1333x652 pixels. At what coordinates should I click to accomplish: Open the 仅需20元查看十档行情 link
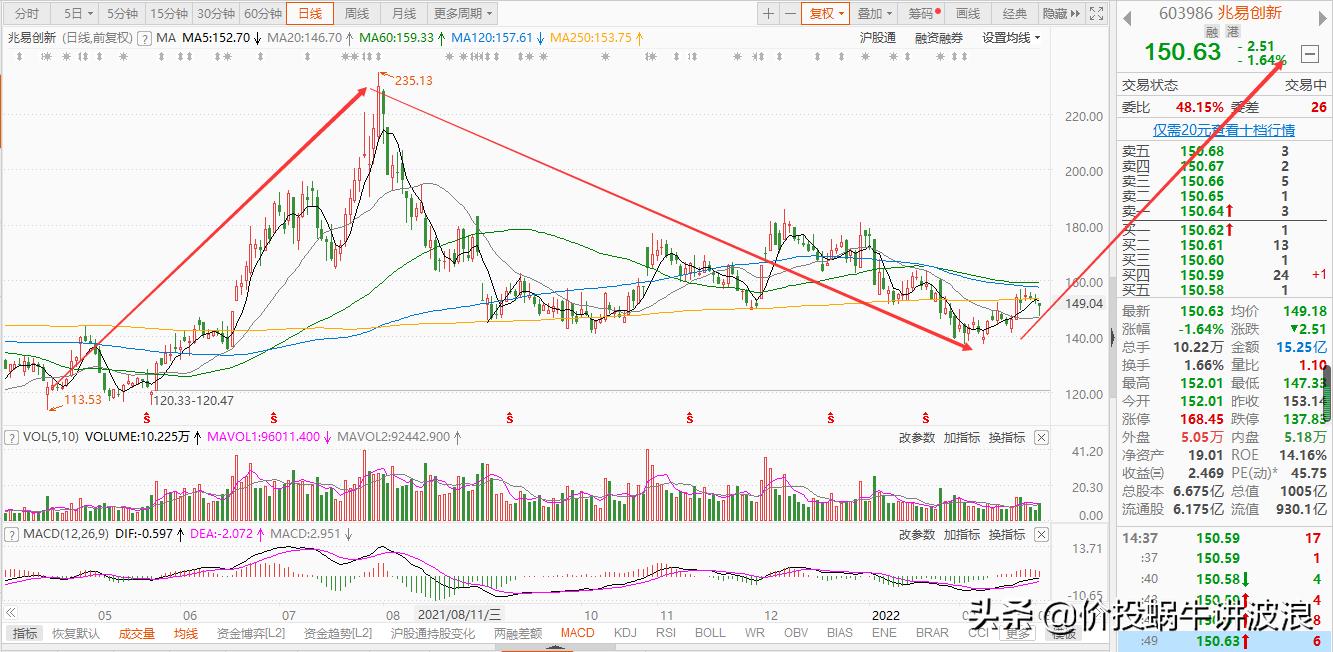pos(1224,130)
